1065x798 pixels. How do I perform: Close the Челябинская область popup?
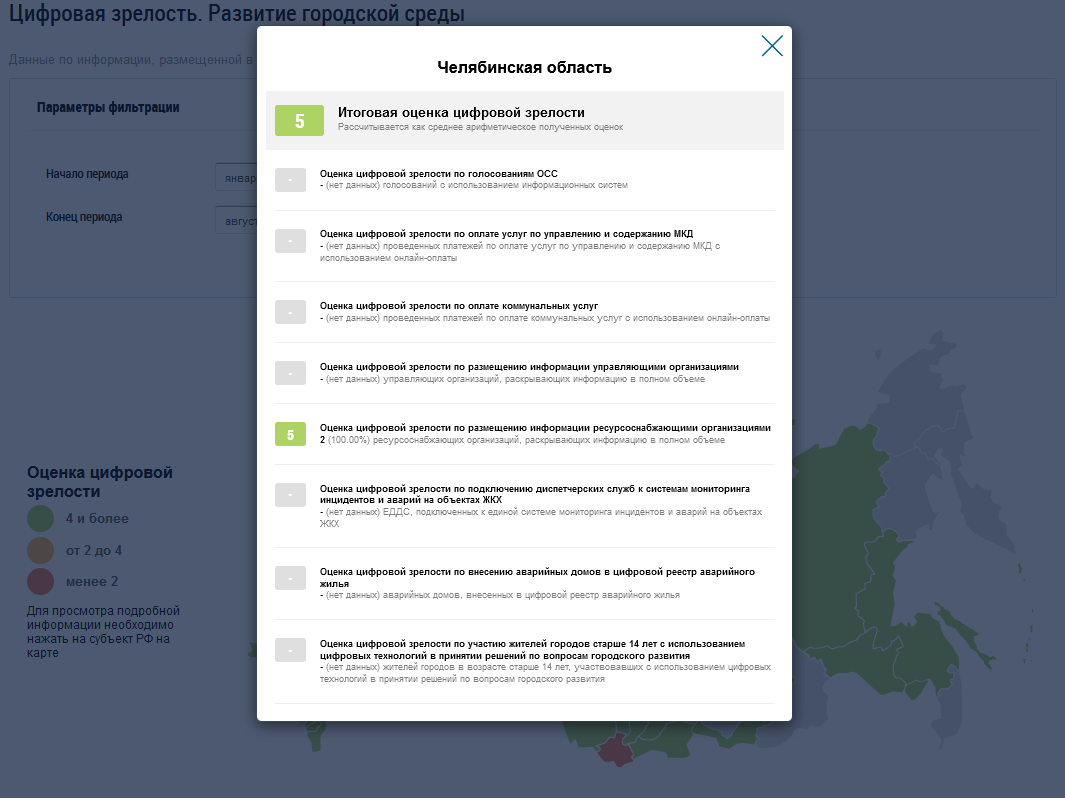click(771, 46)
